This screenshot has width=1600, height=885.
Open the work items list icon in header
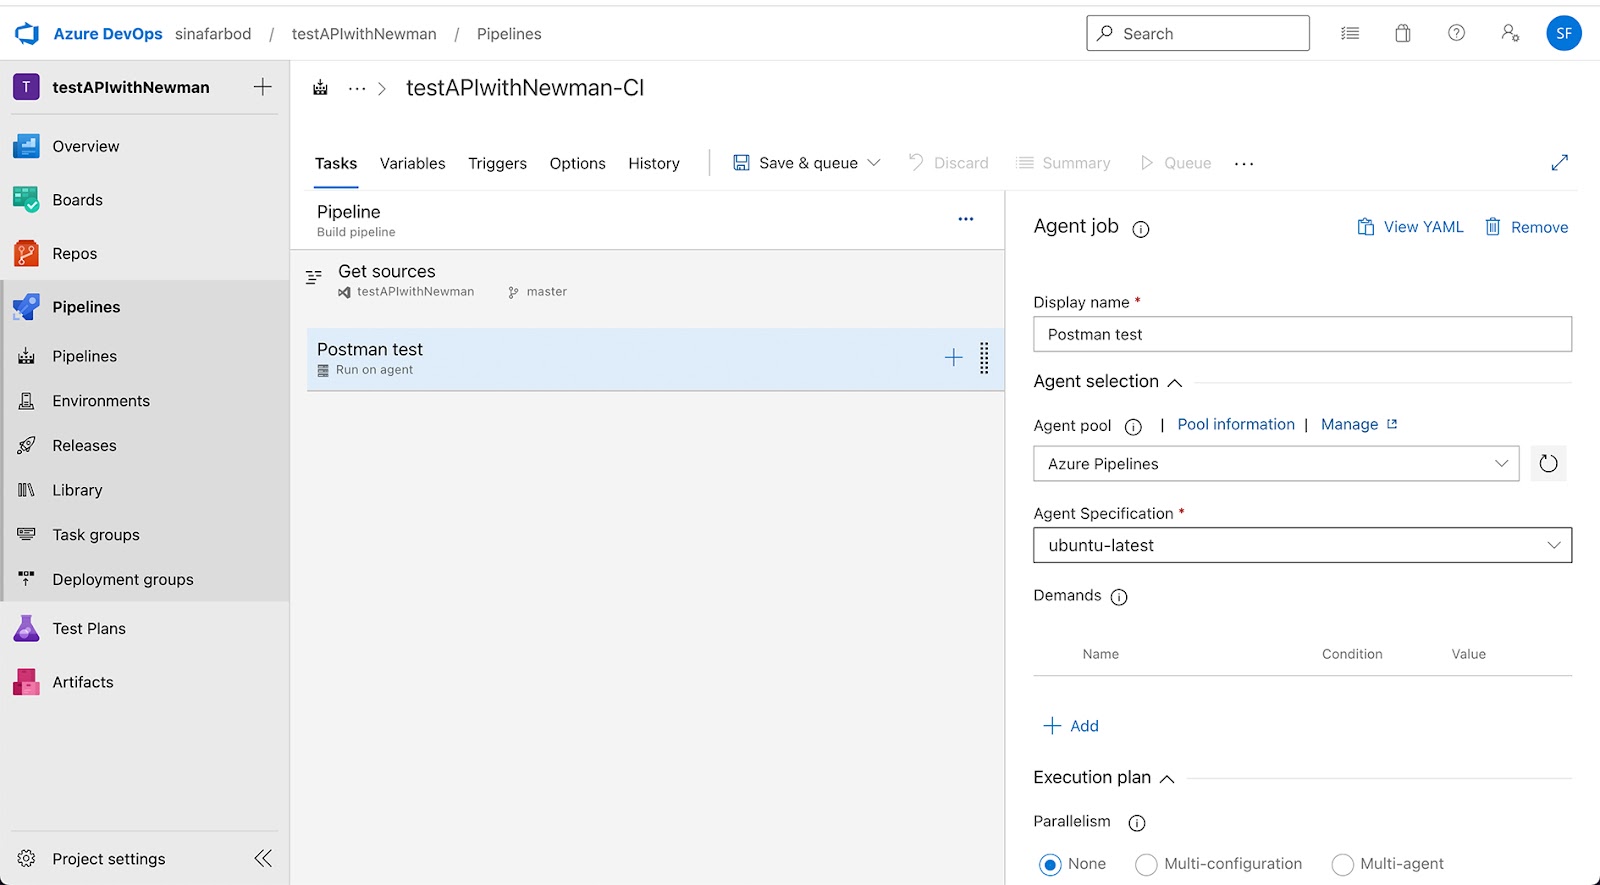click(1350, 33)
